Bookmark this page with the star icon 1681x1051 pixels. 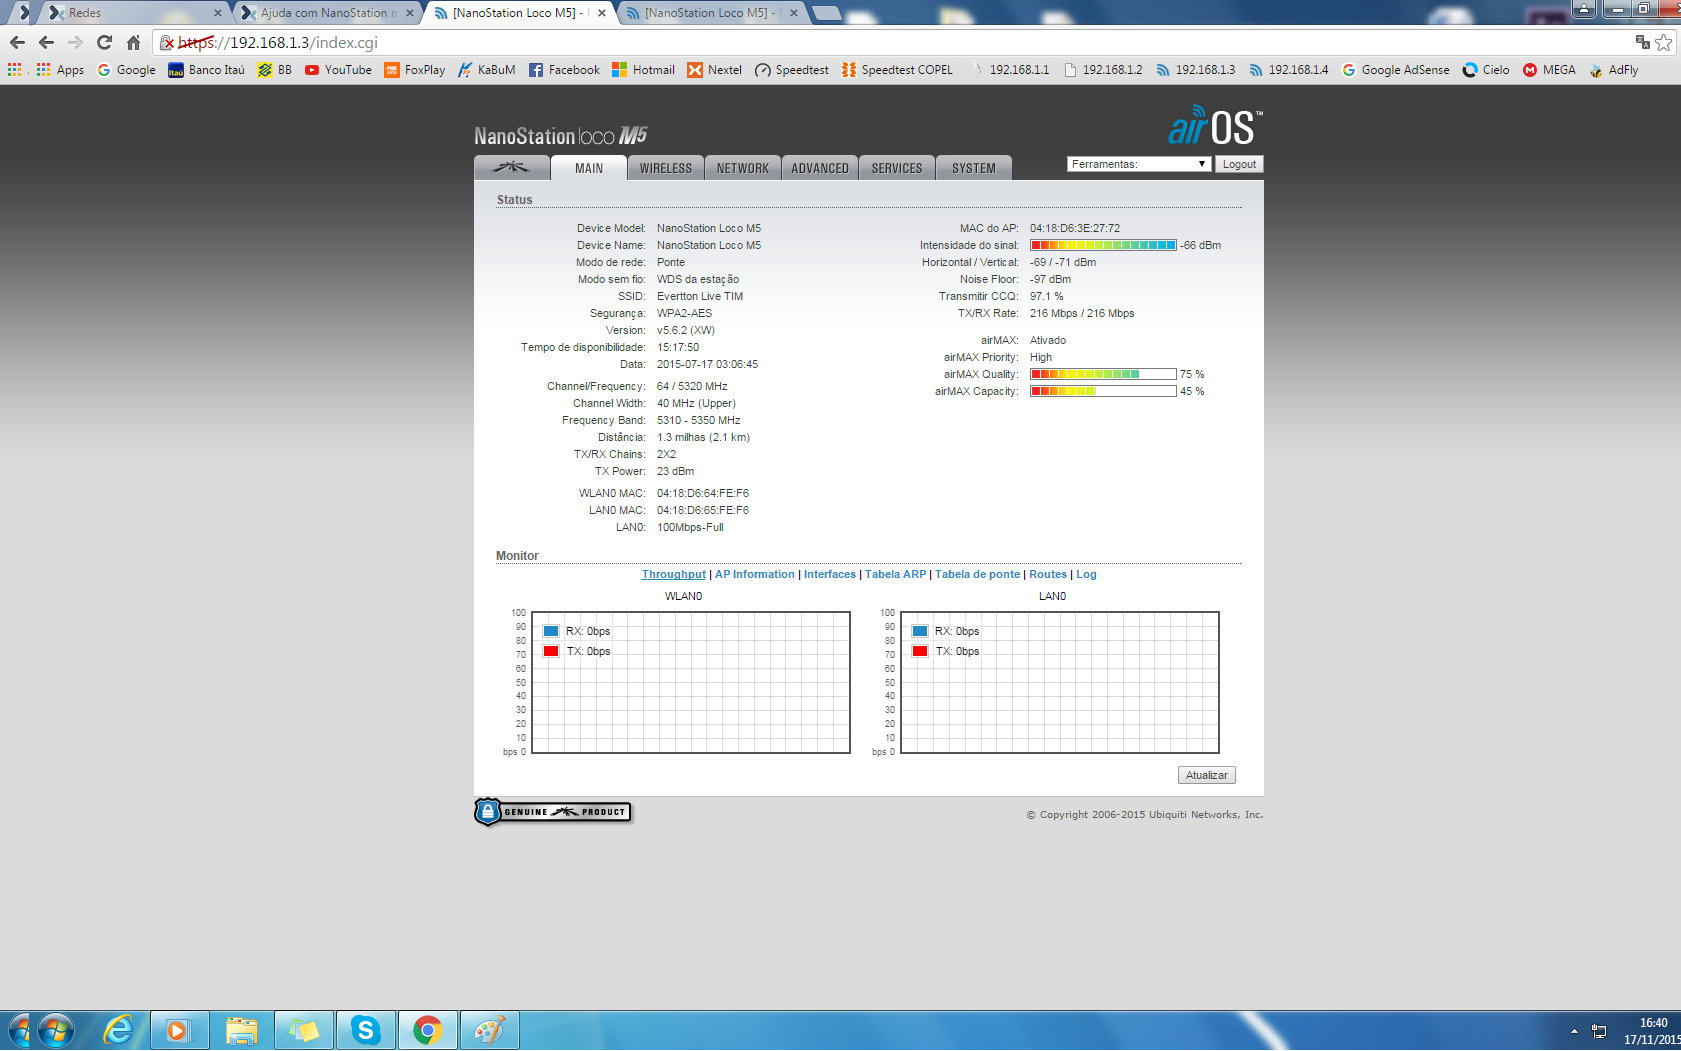click(x=1664, y=42)
